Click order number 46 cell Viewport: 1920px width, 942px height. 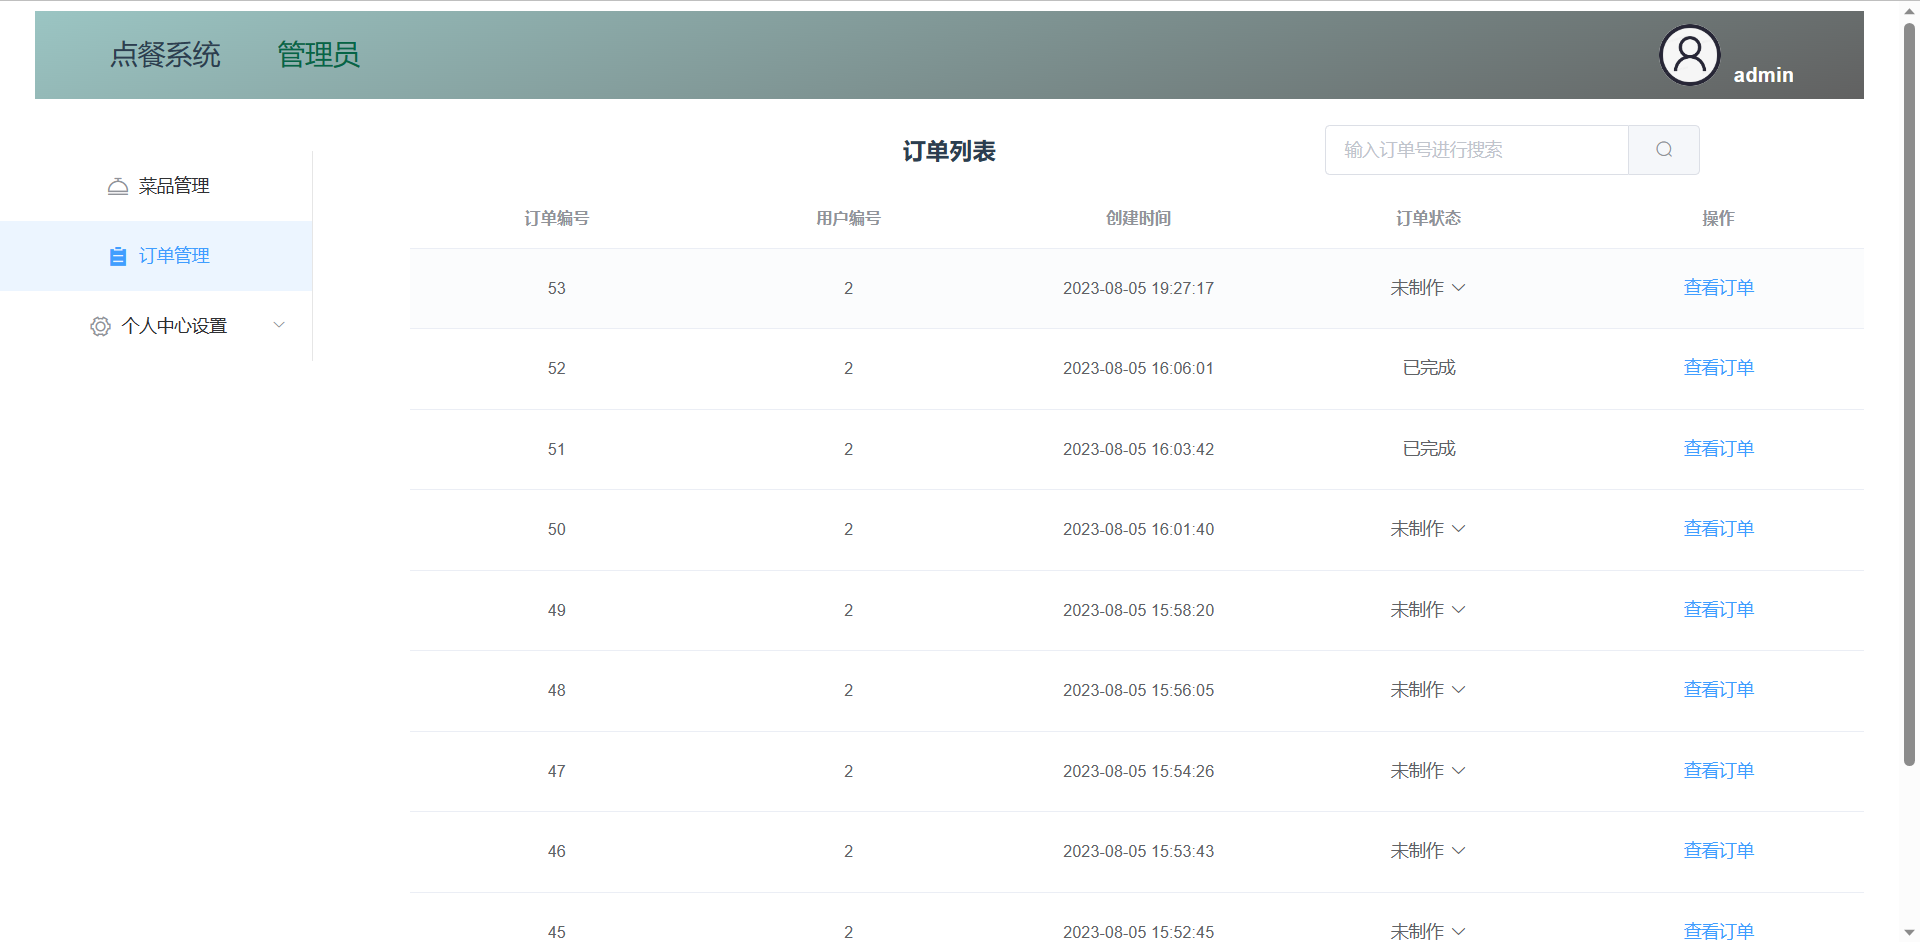[x=557, y=851]
